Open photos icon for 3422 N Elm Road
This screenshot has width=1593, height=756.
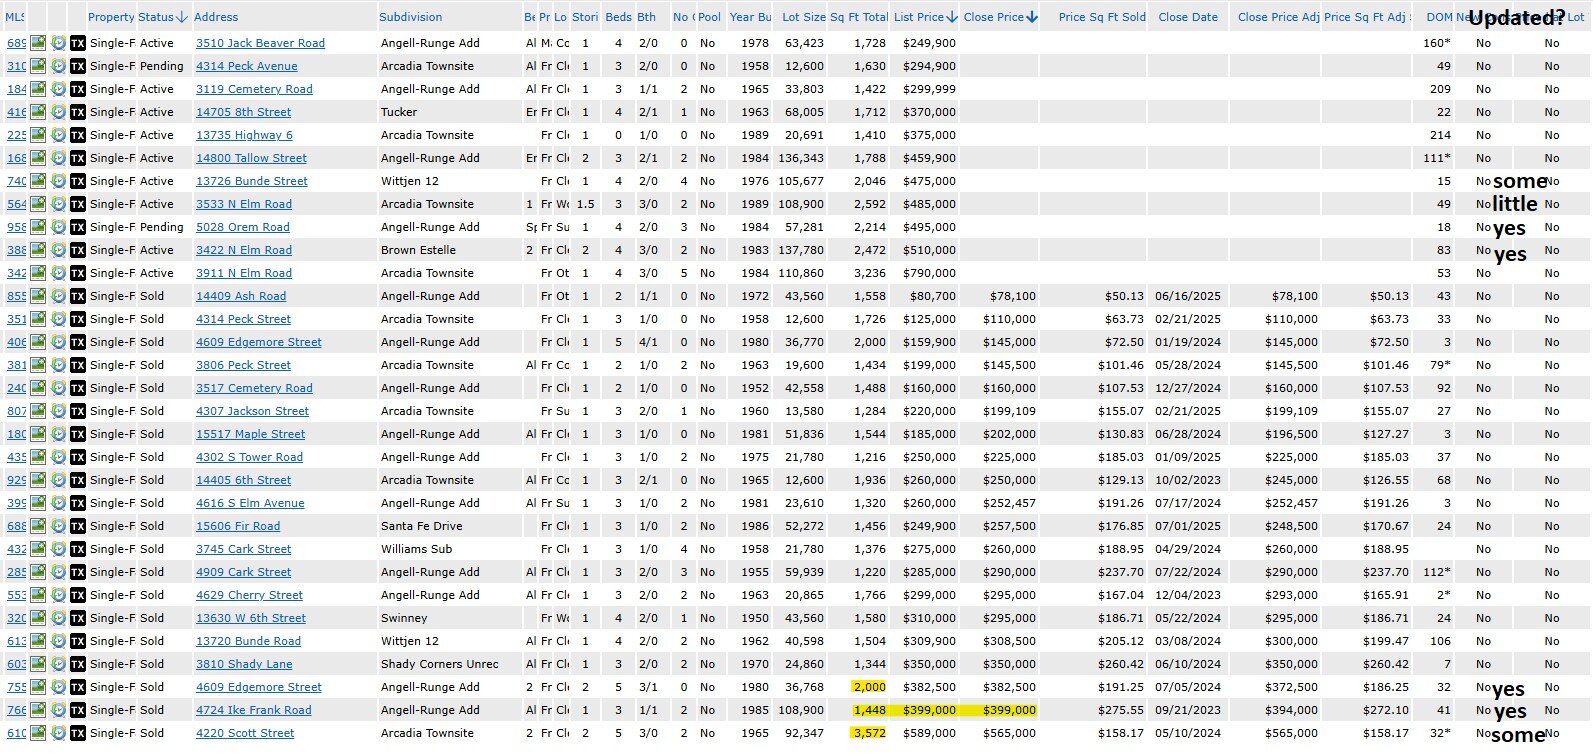tap(38, 250)
